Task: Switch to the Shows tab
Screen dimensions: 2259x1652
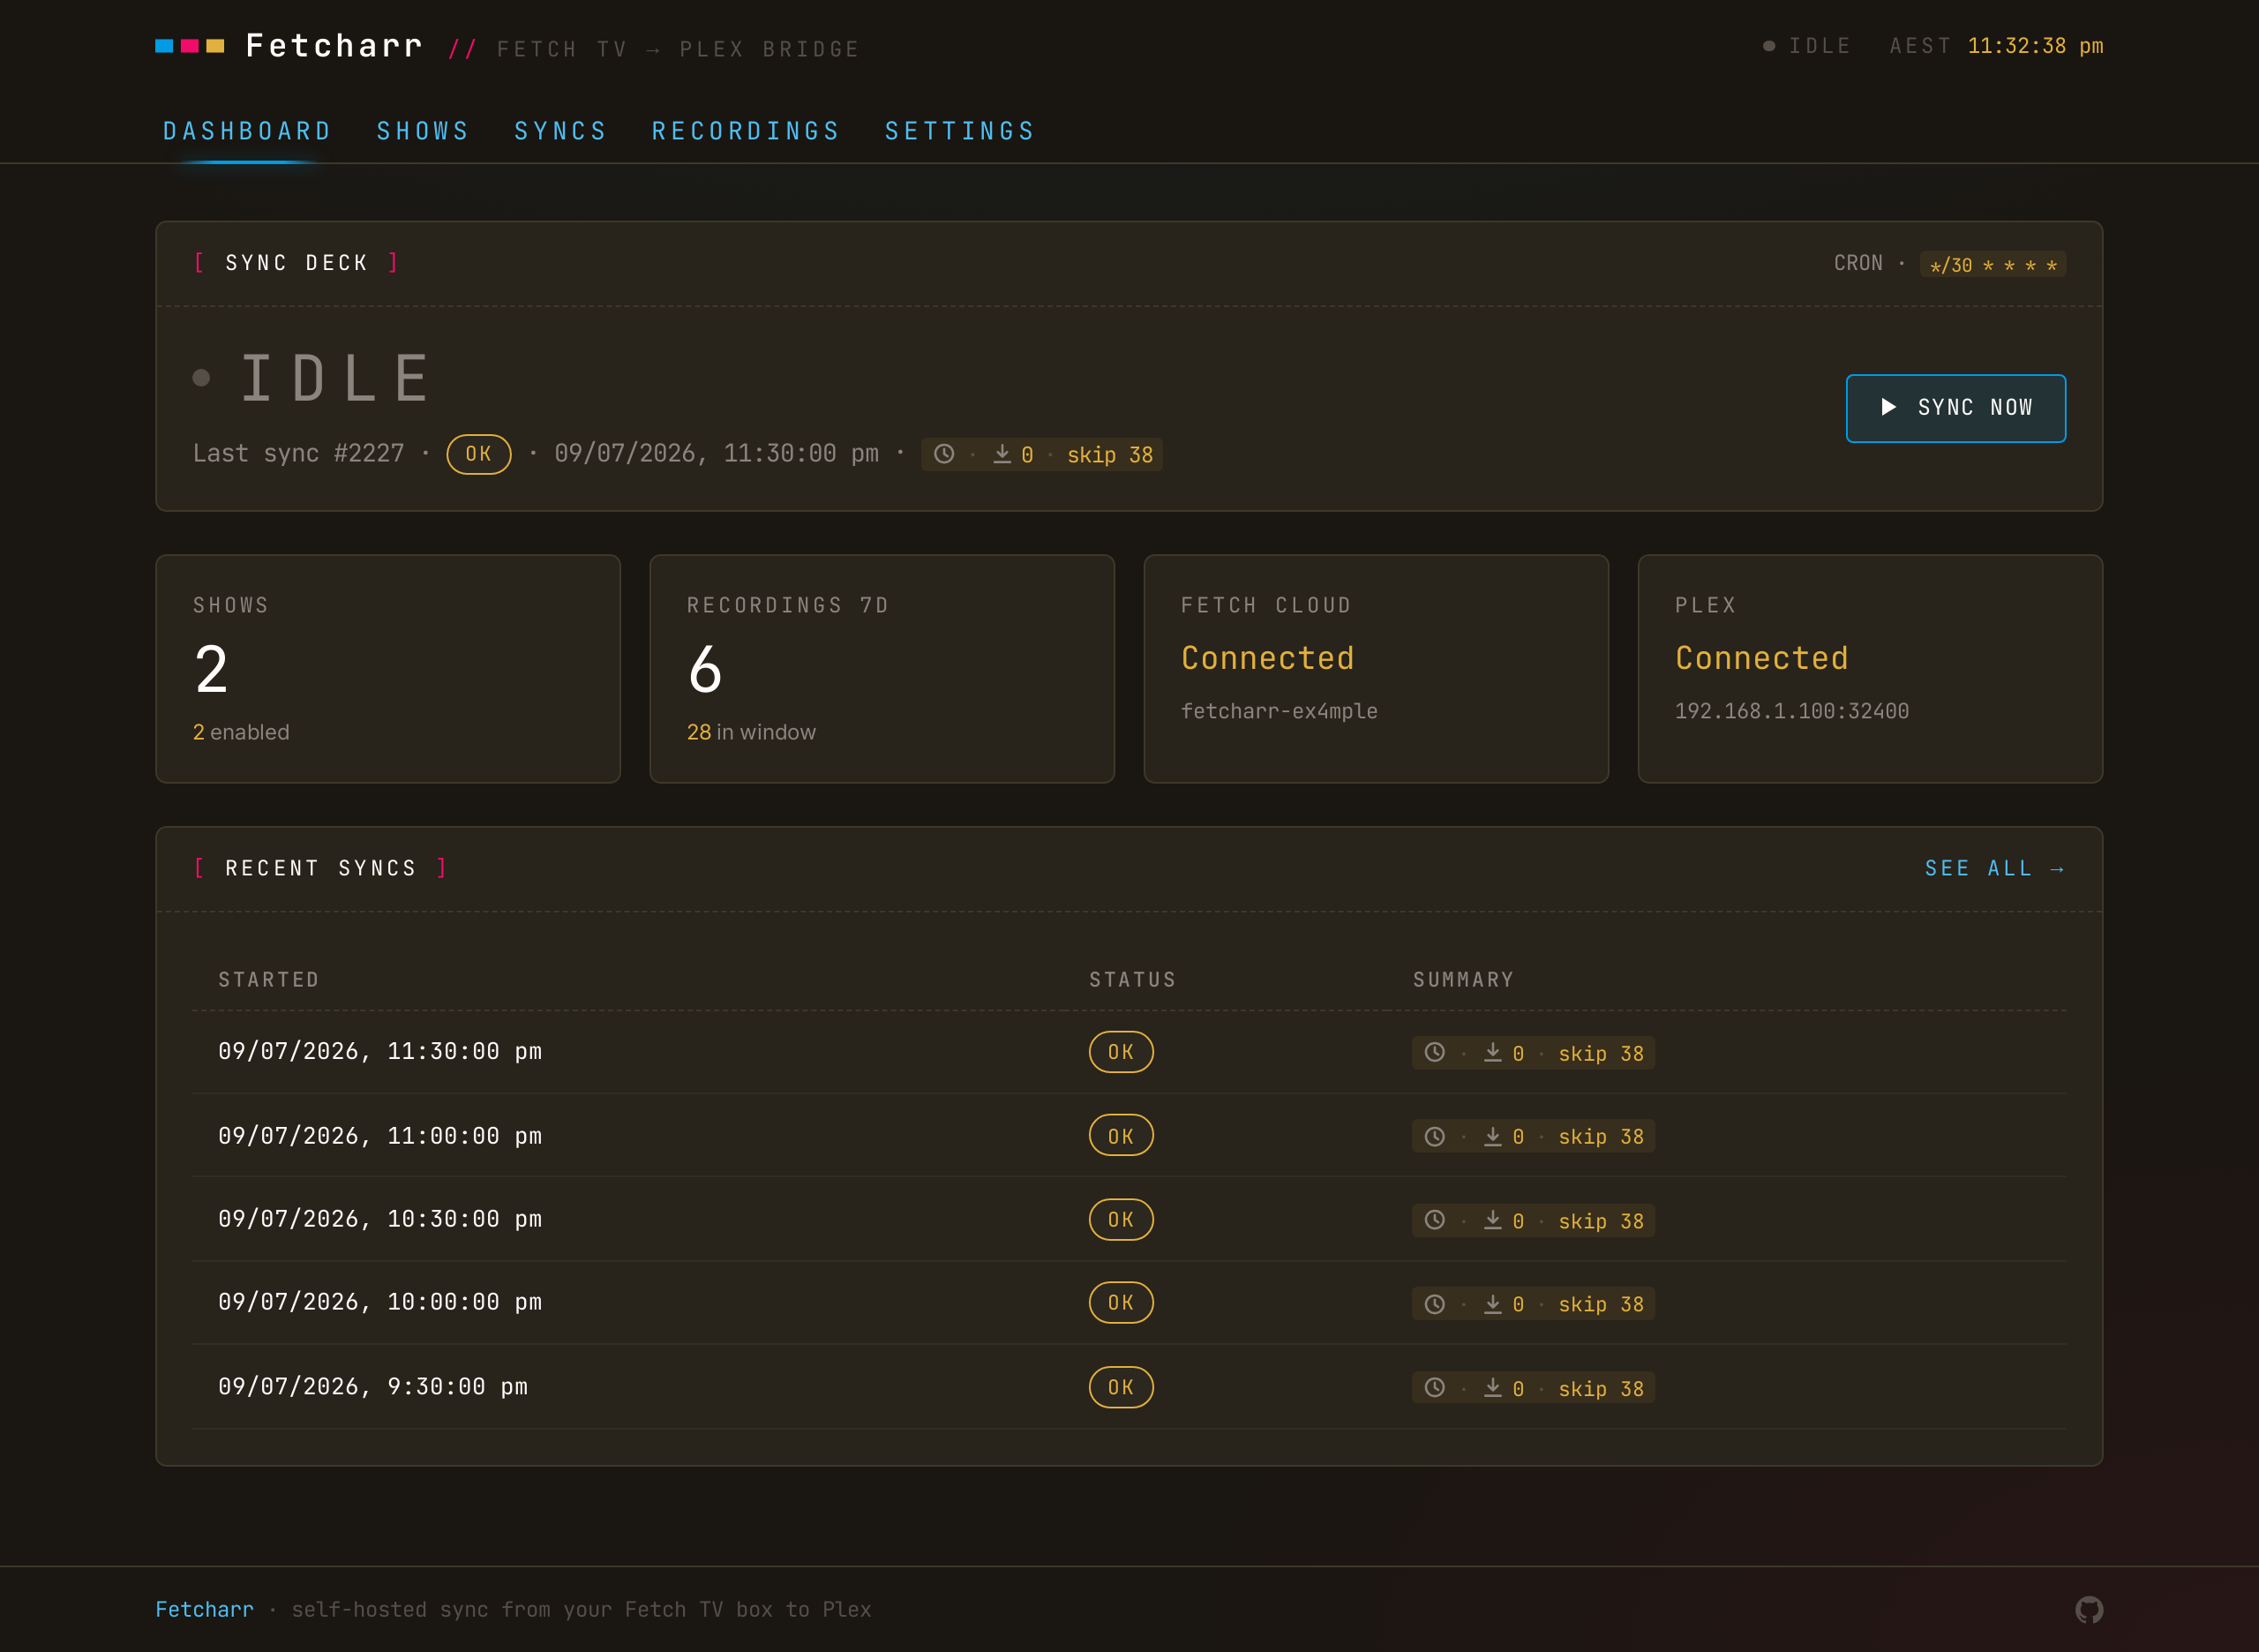Action: [423, 131]
